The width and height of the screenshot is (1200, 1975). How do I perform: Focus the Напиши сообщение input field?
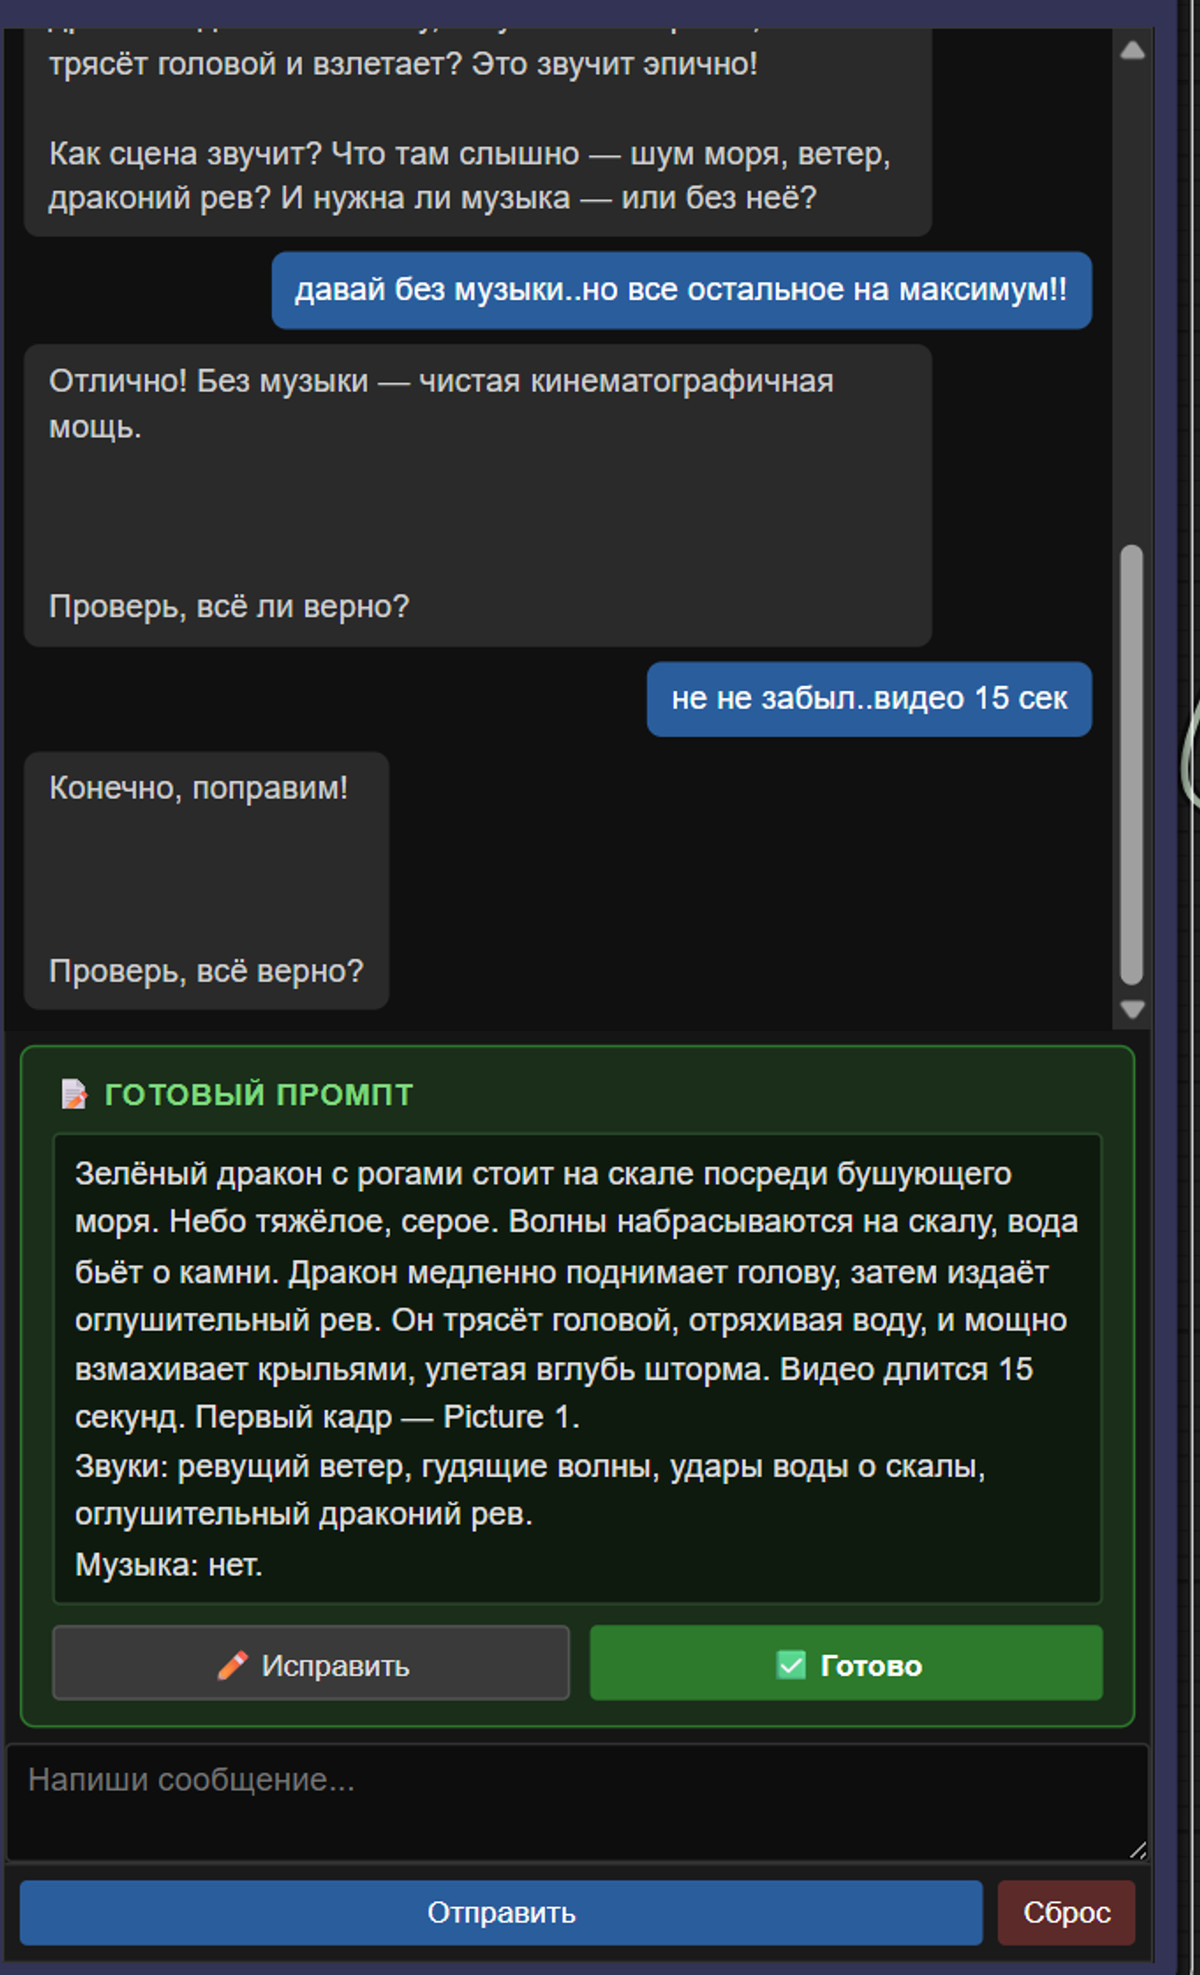(x=577, y=1804)
